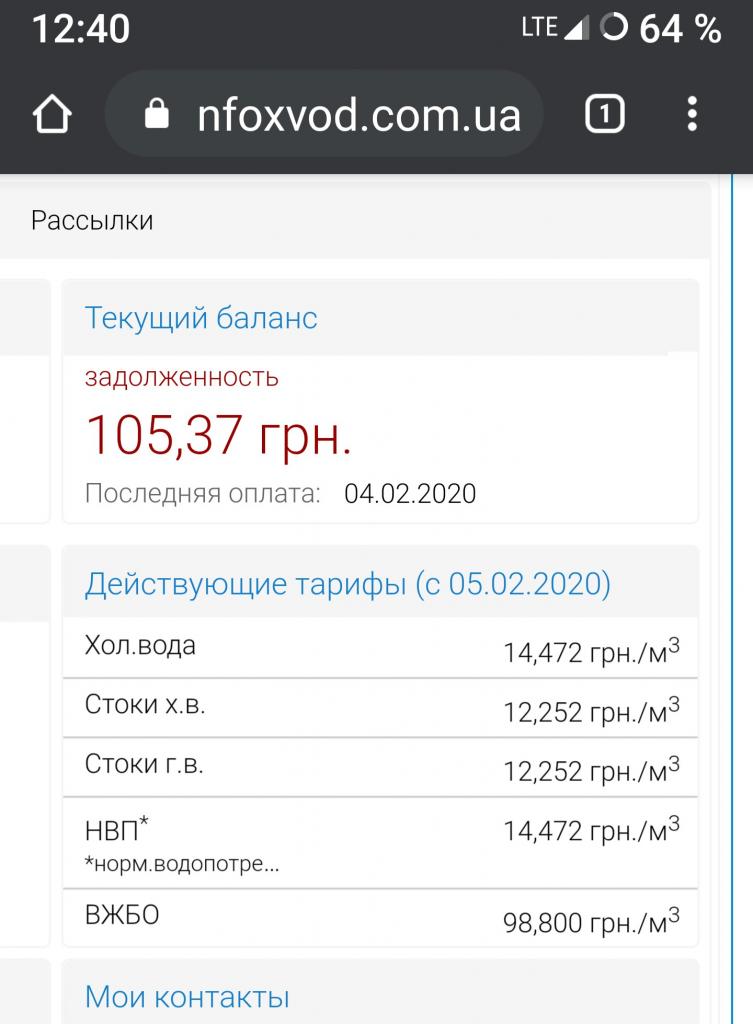Image resolution: width=753 pixels, height=1024 pixels.
Task: Select the Хол.вода tariff row
Action: click(x=380, y=649)
